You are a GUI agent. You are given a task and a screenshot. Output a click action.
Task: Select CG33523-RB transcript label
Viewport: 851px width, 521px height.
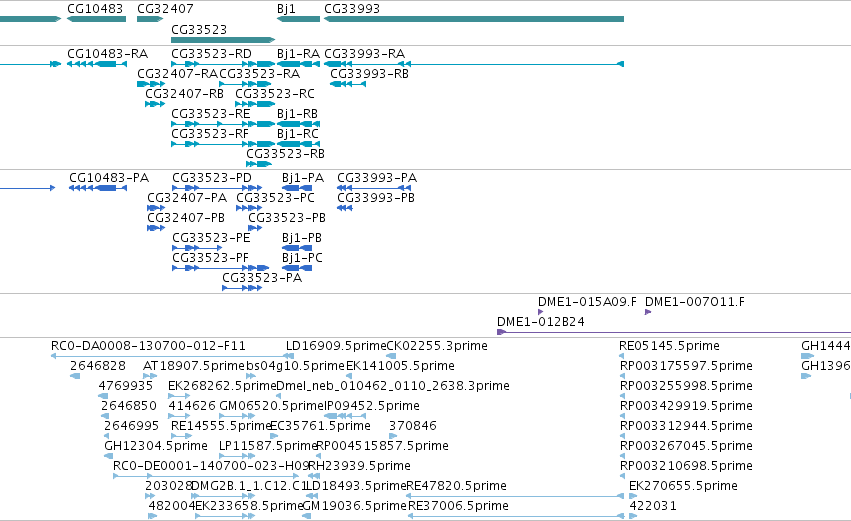click(285, 154)
